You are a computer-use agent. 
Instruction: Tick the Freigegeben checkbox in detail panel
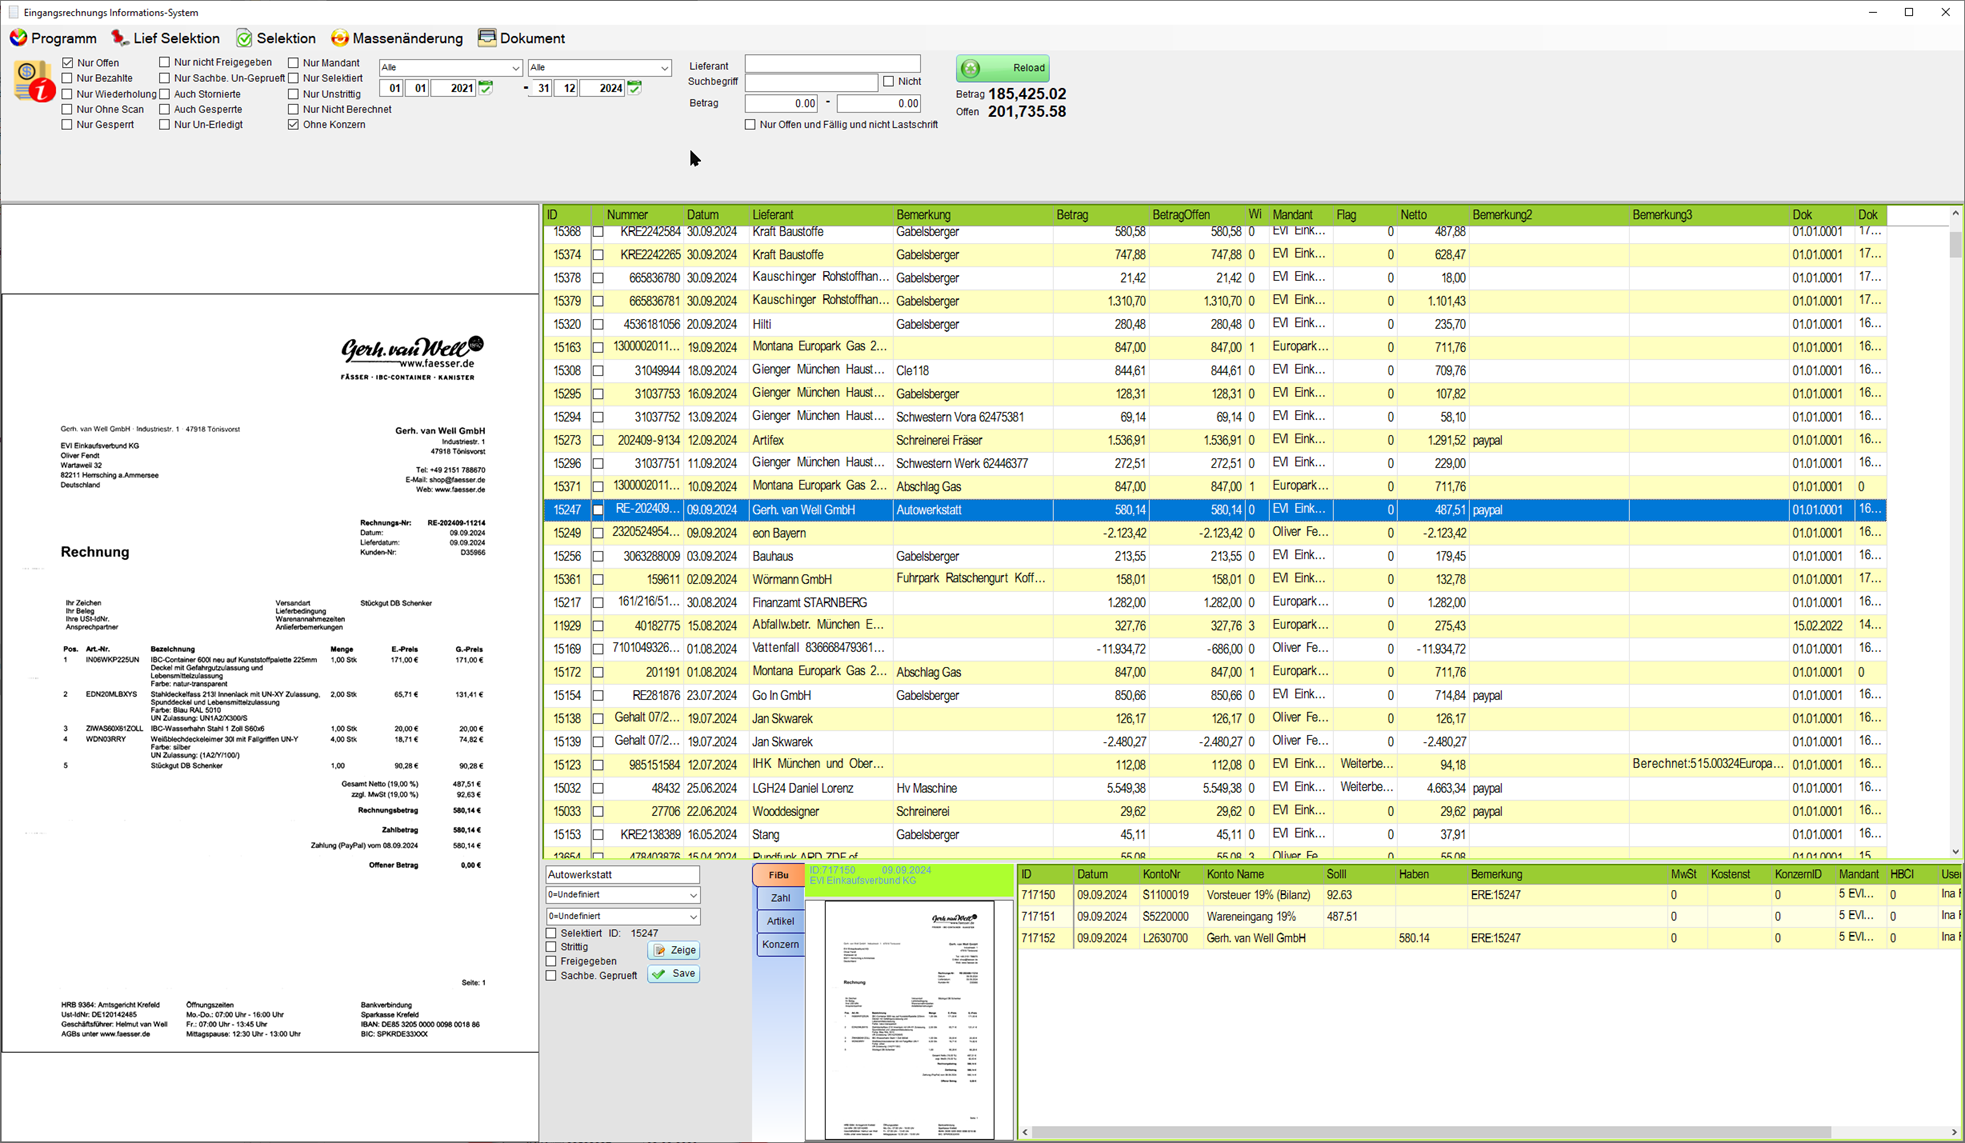(551, 961)
